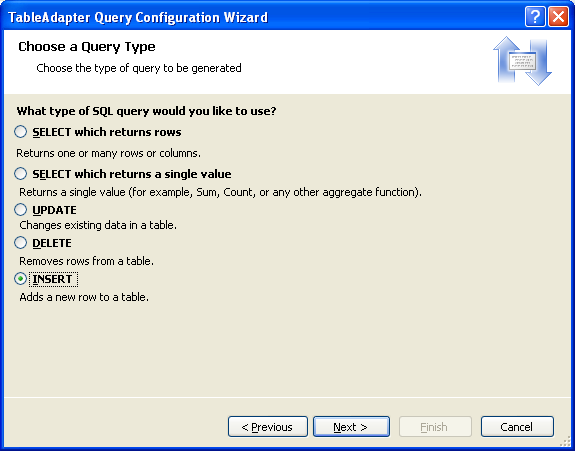Click the wizard title bar text
The height and width of the screenshot is (451, 575).
(138, 17)
